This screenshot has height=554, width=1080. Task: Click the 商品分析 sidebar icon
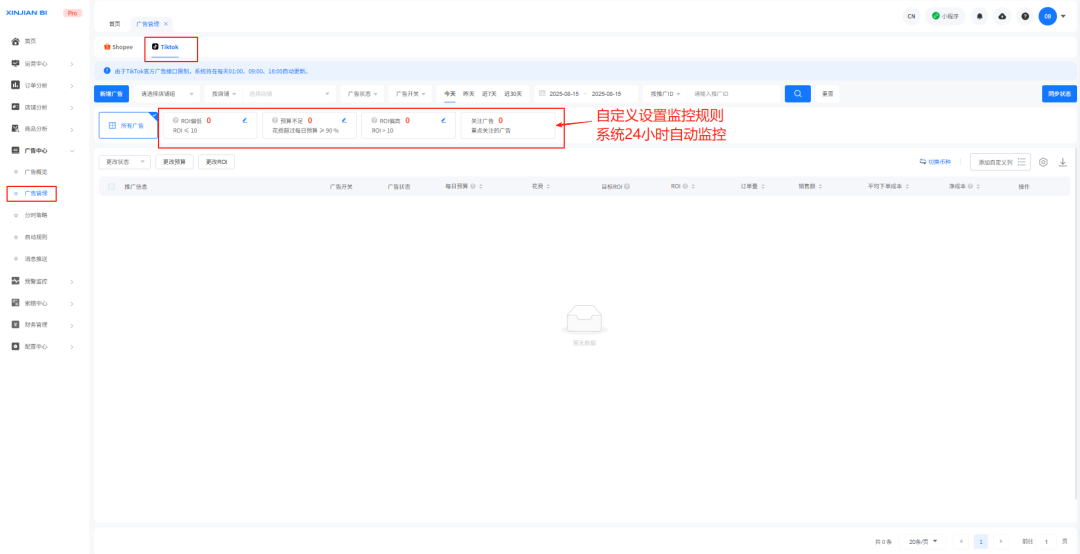16,128
